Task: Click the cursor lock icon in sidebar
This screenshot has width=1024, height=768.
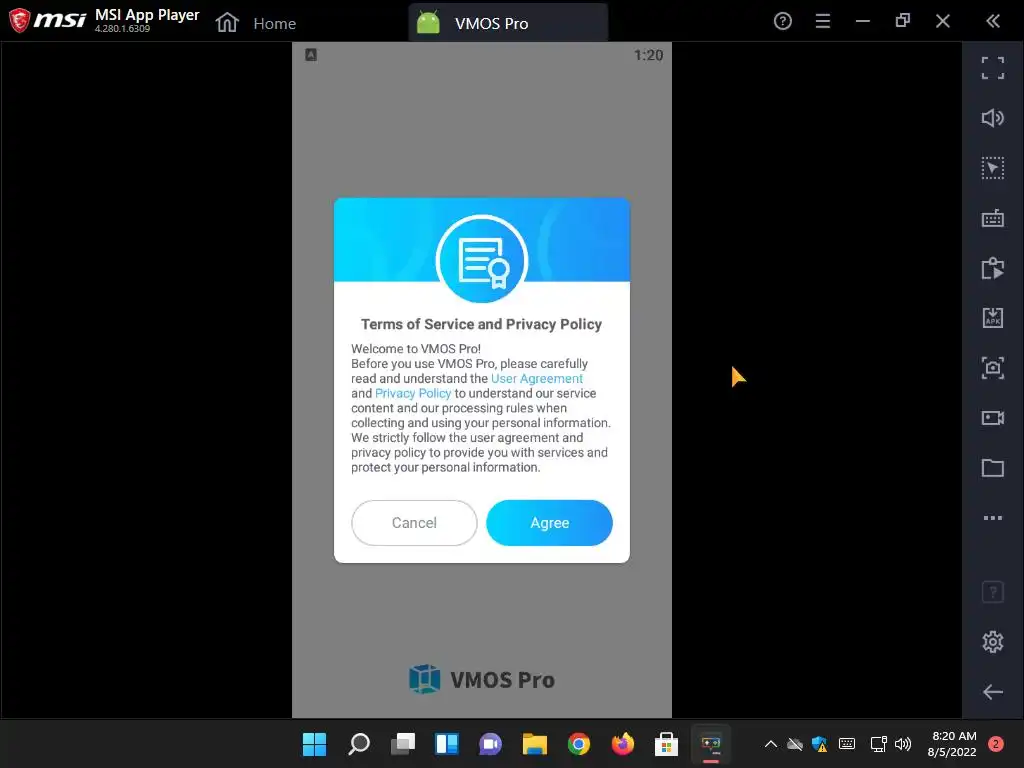Action: click(993, 168)
